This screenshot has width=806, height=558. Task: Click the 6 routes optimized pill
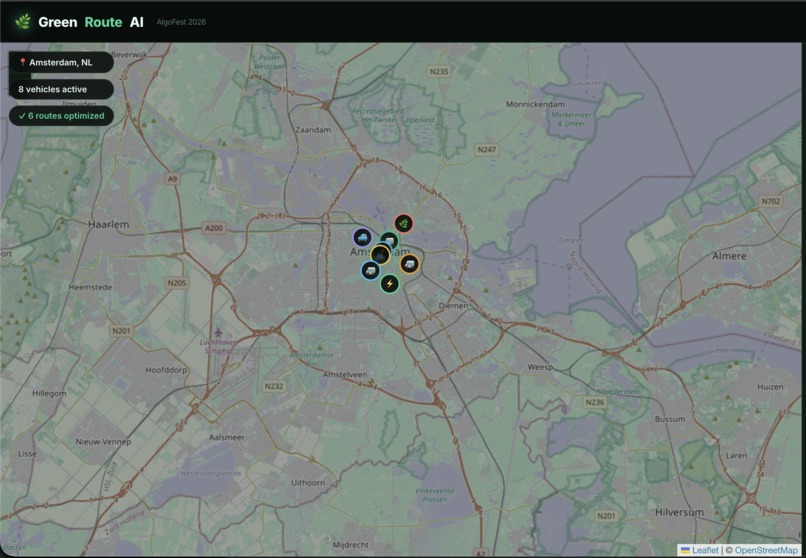[61, 116]
